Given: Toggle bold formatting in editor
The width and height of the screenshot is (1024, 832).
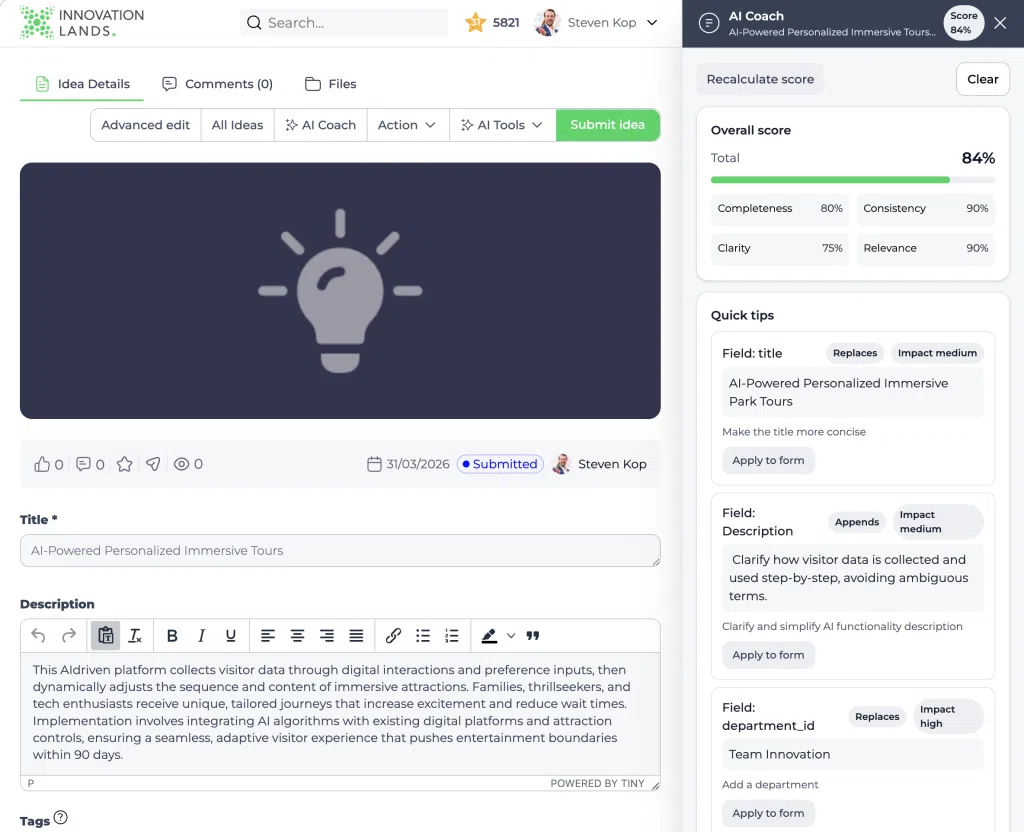Looking at the screenshot, I should click(x=172, y=635).
